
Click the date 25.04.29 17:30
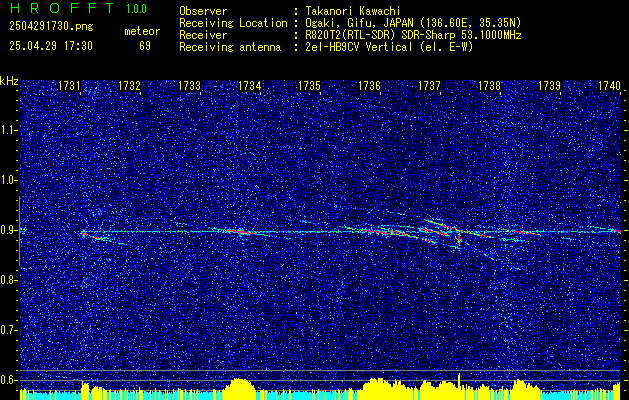pos(51,46)
